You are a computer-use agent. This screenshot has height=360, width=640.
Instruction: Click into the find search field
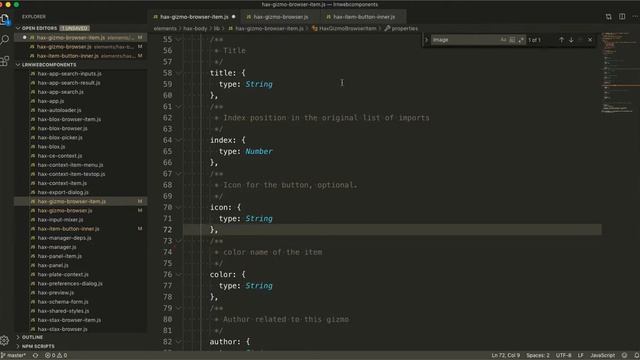tap(465, 40)
